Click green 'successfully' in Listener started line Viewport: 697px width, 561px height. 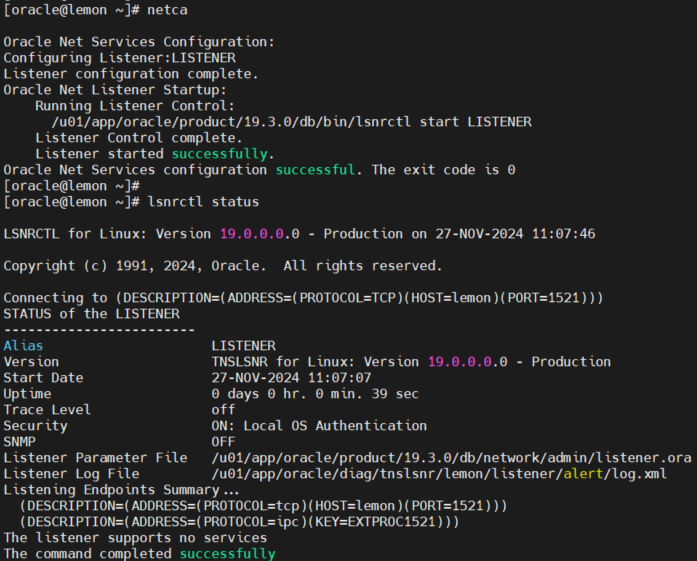(220, 154)
